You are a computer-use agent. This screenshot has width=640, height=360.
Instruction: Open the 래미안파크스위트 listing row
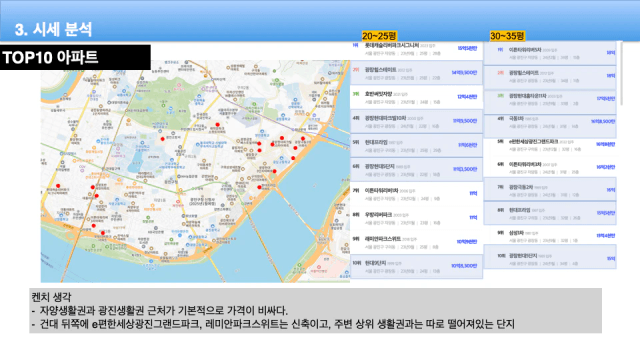click(416, 242)
